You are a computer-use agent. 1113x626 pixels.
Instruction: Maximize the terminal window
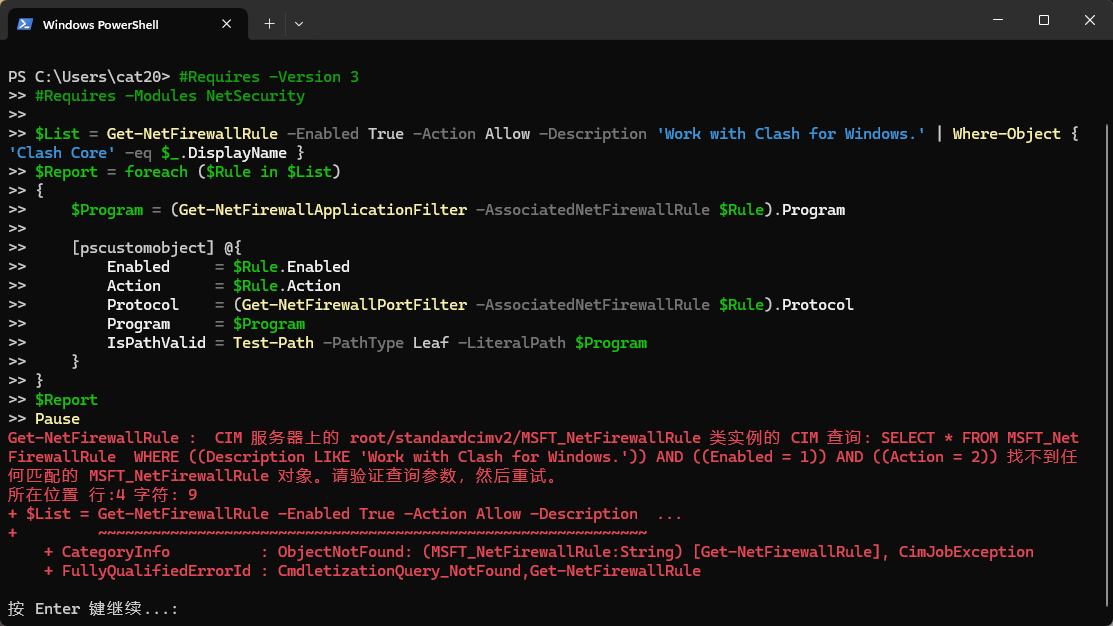point(1044,20)
